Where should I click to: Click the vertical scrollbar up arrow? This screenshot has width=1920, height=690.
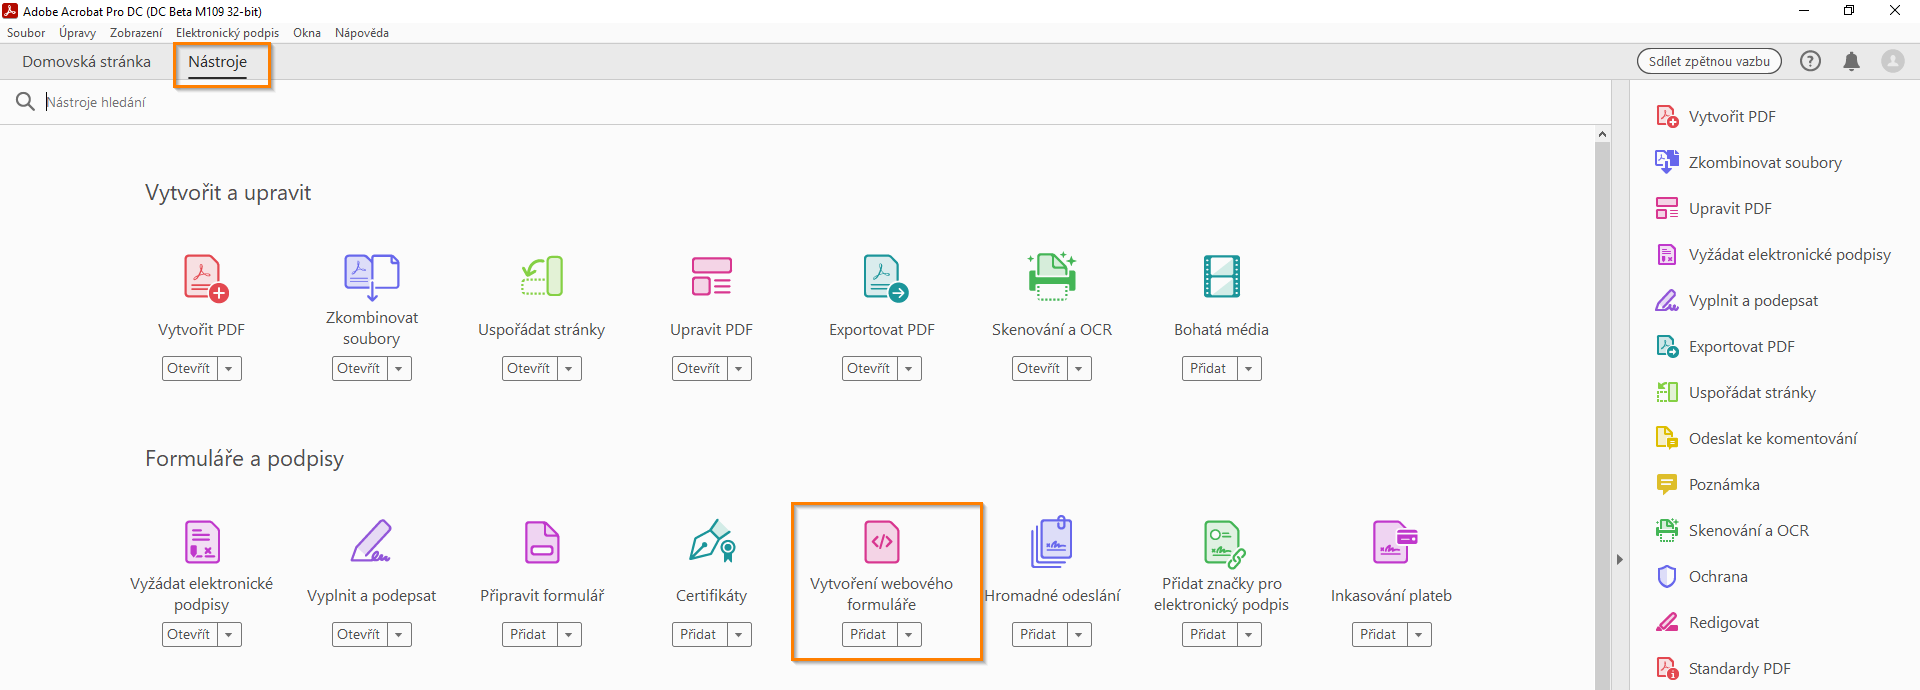[1603, 134]
